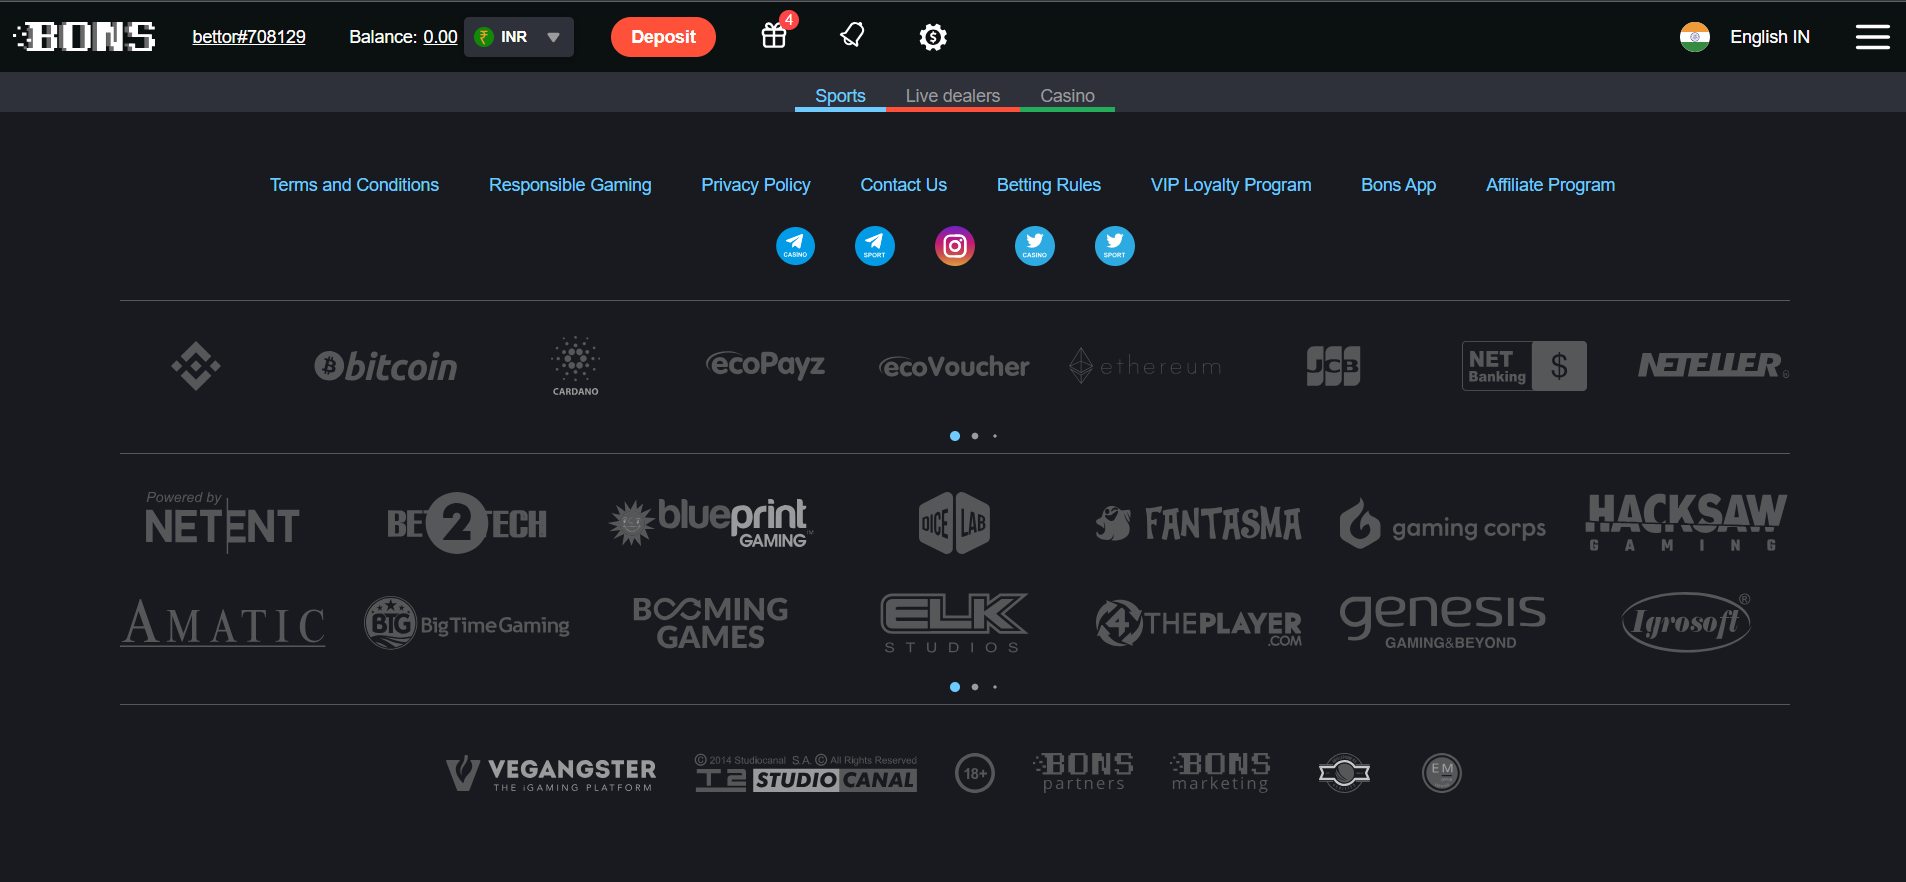This screenshot has width=1906, height=882.
Task: Click the 0.00 balance link
Action: 440,37
